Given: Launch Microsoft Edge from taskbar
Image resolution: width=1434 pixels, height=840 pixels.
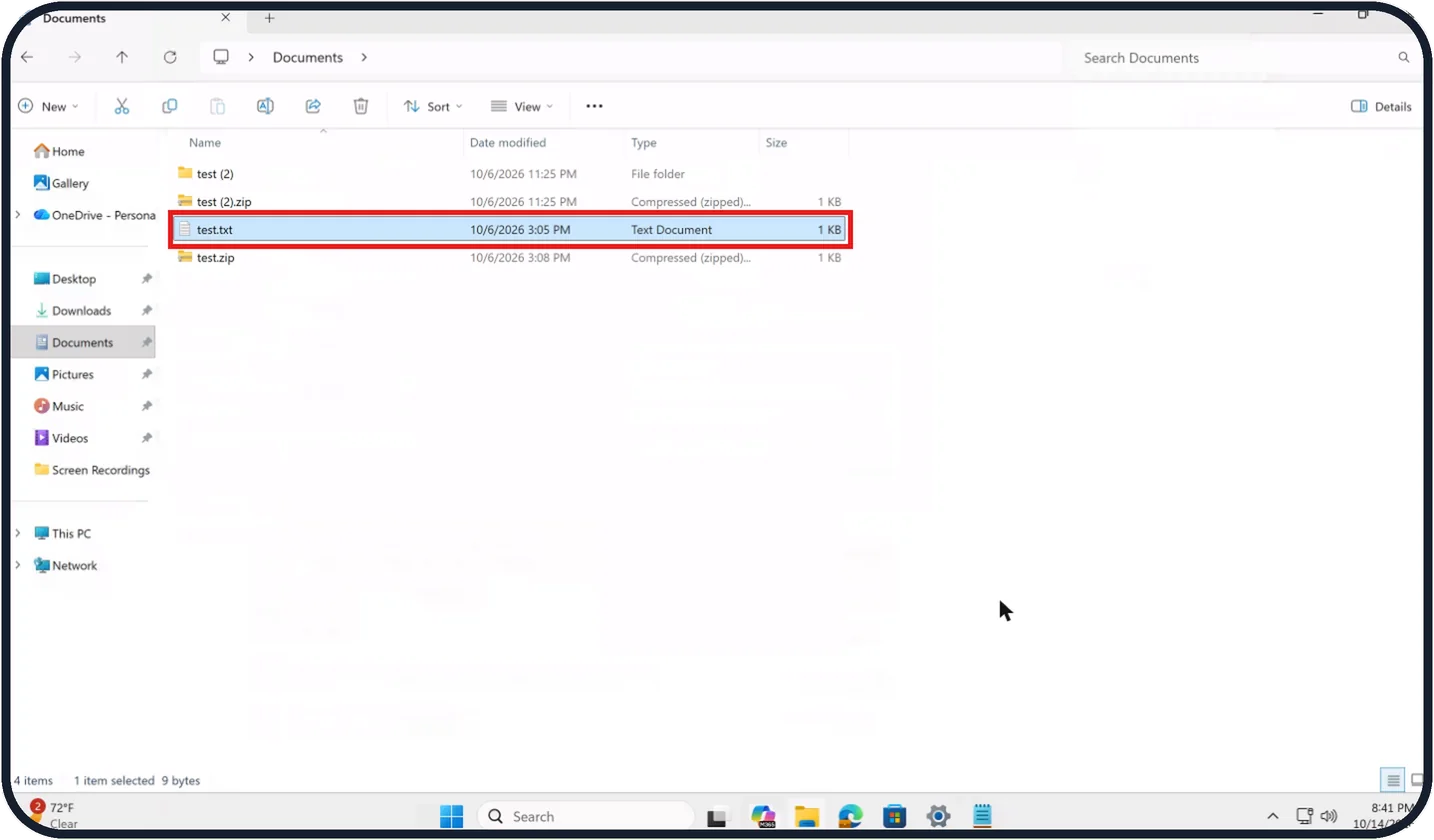Looking at the screenshot, I should coord(851,816).
